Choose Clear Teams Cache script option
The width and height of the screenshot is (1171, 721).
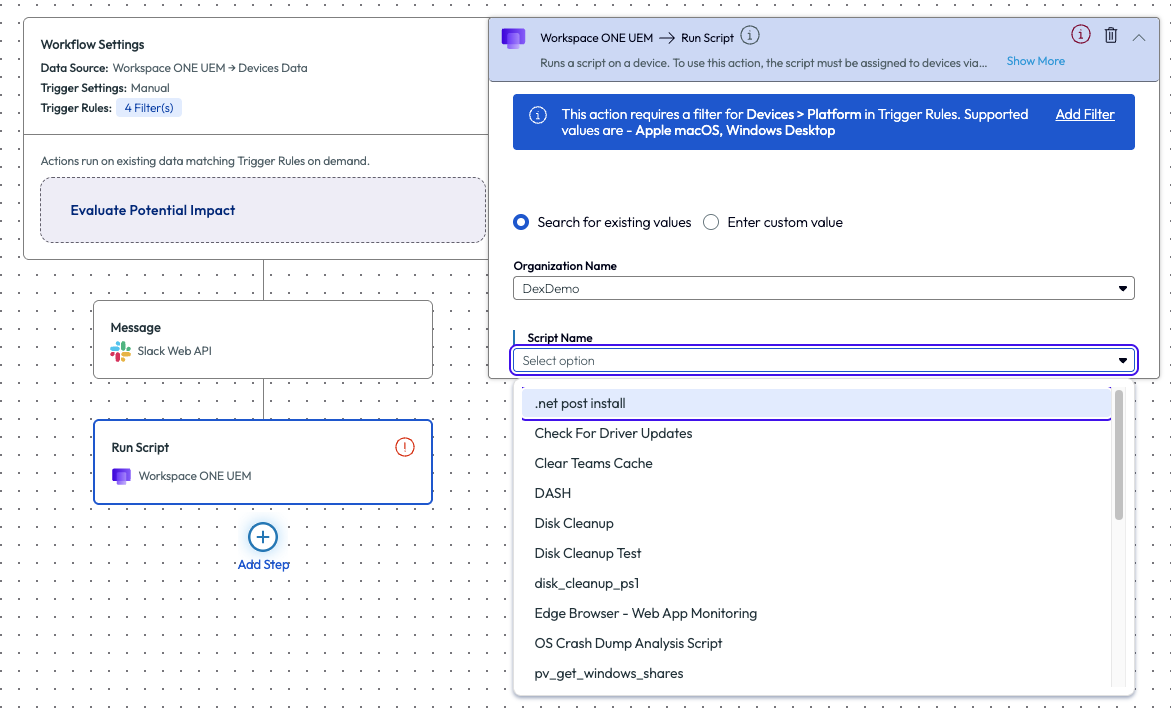click(593, 463)
